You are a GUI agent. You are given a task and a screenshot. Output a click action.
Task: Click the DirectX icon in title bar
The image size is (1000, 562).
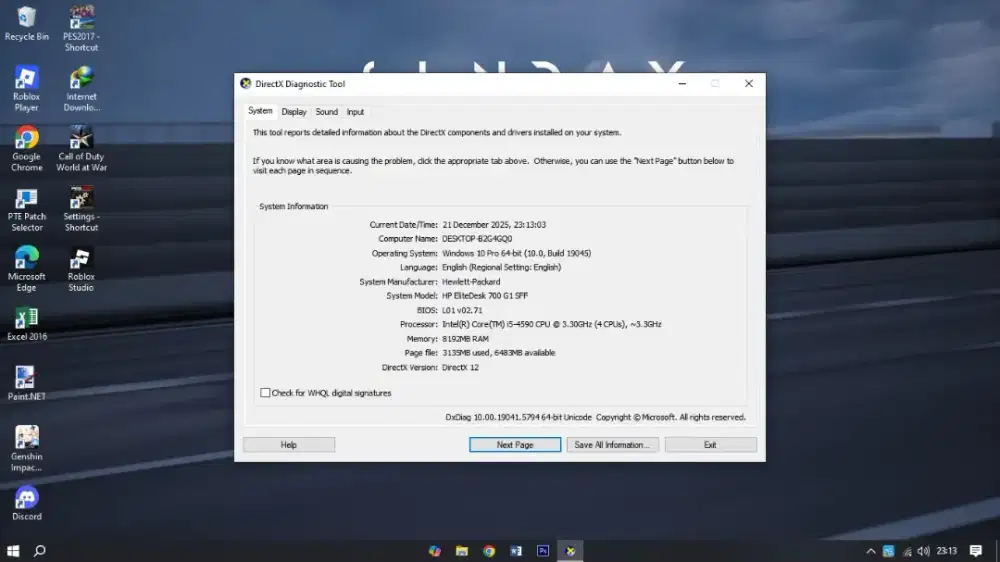[246, 84]
